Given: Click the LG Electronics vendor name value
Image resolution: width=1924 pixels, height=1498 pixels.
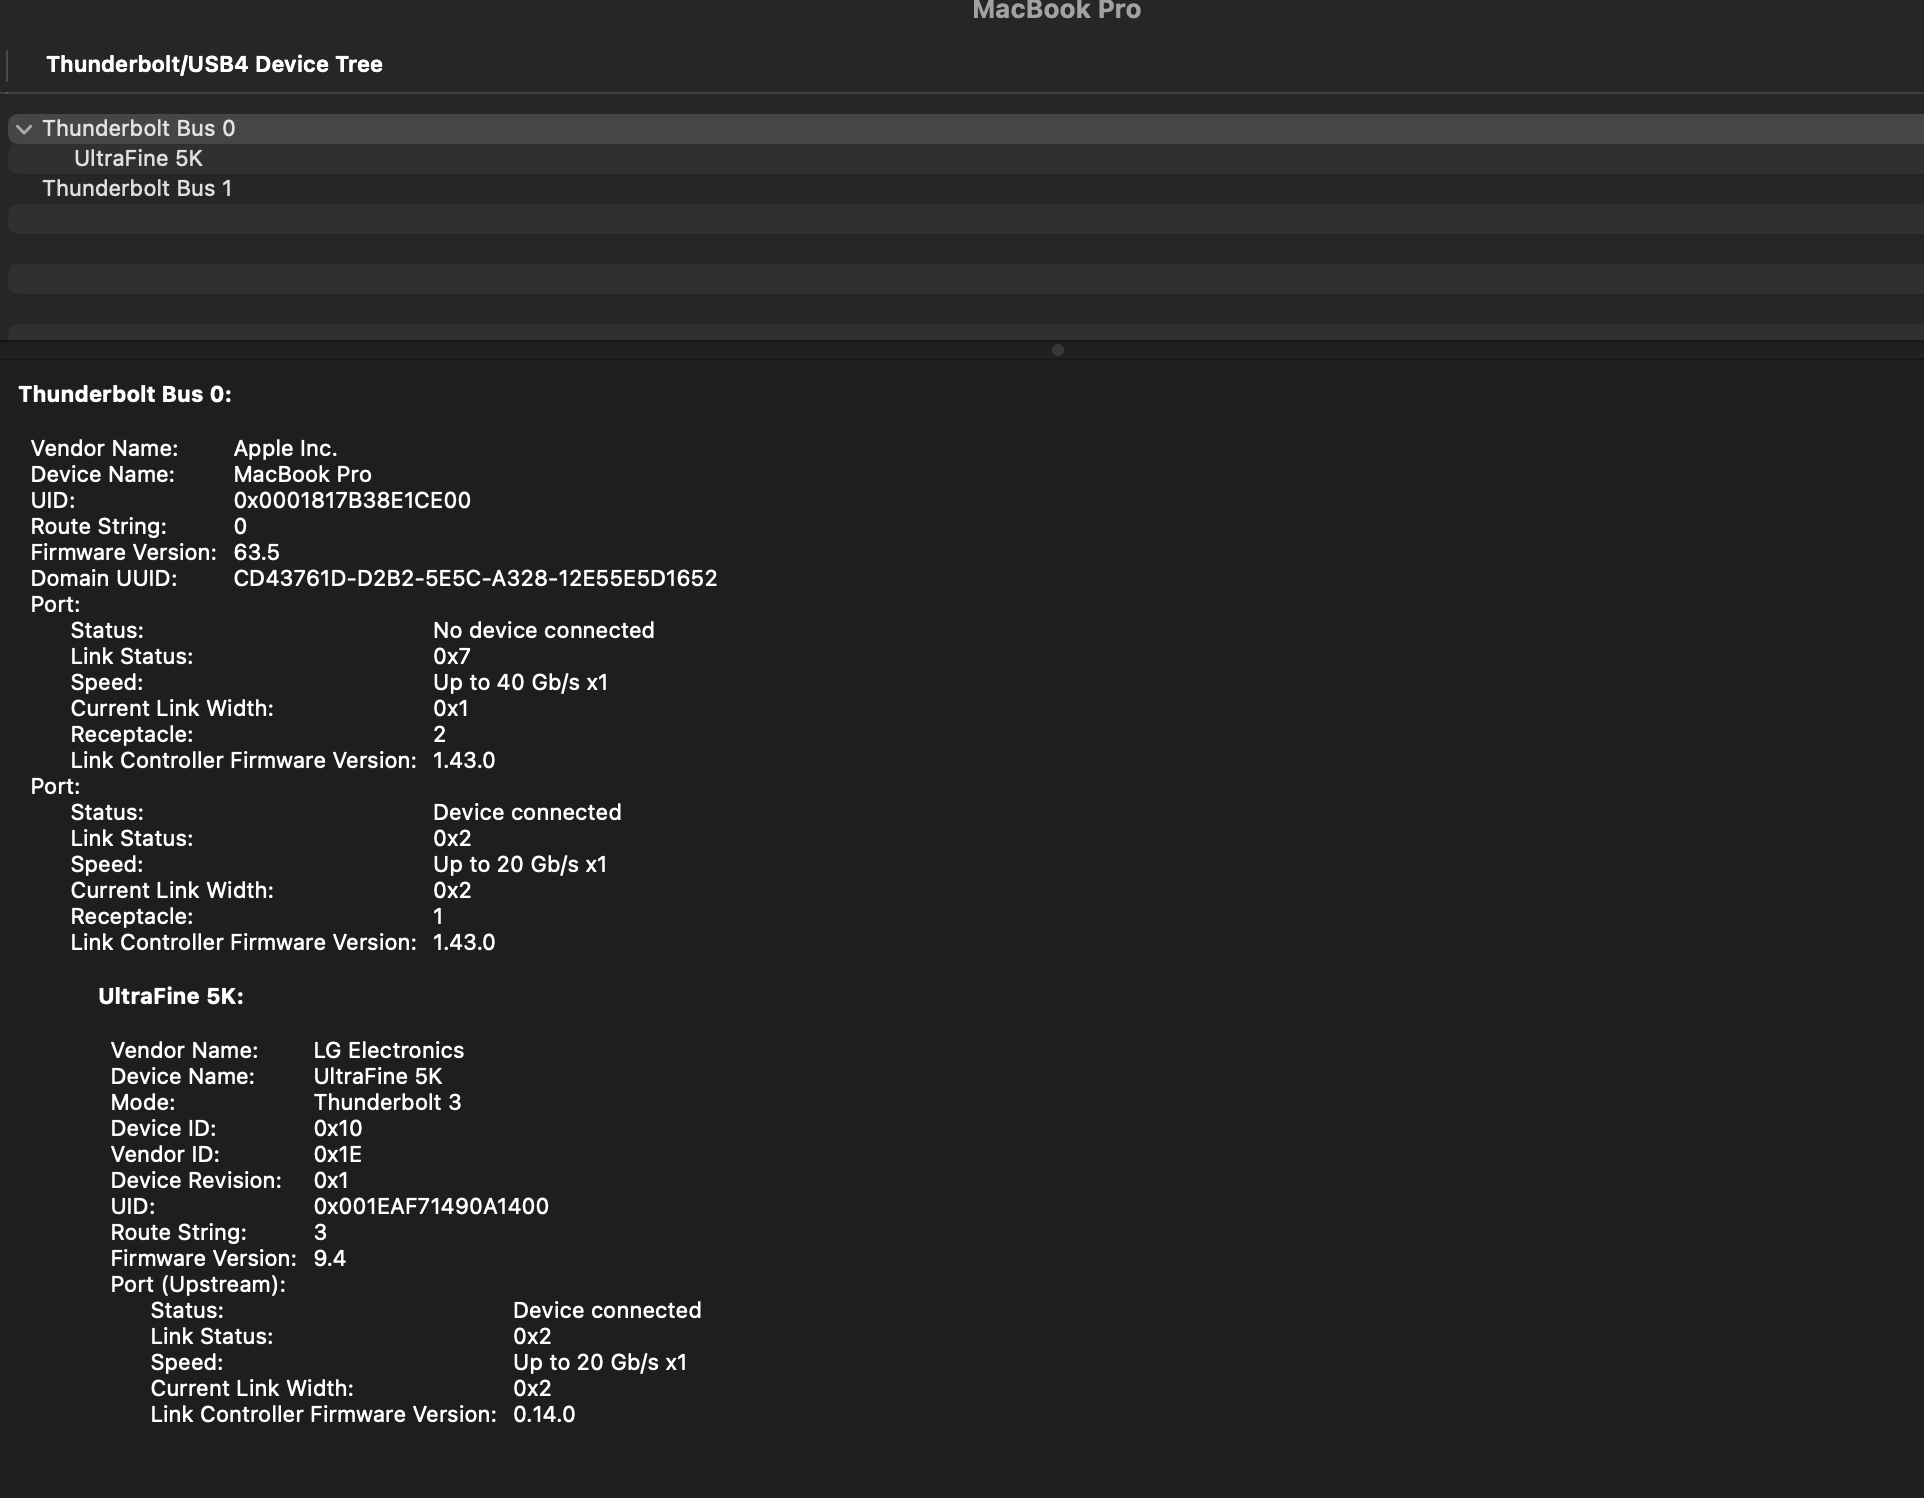Looking at the screenshot, I should tap(389, 1051).
